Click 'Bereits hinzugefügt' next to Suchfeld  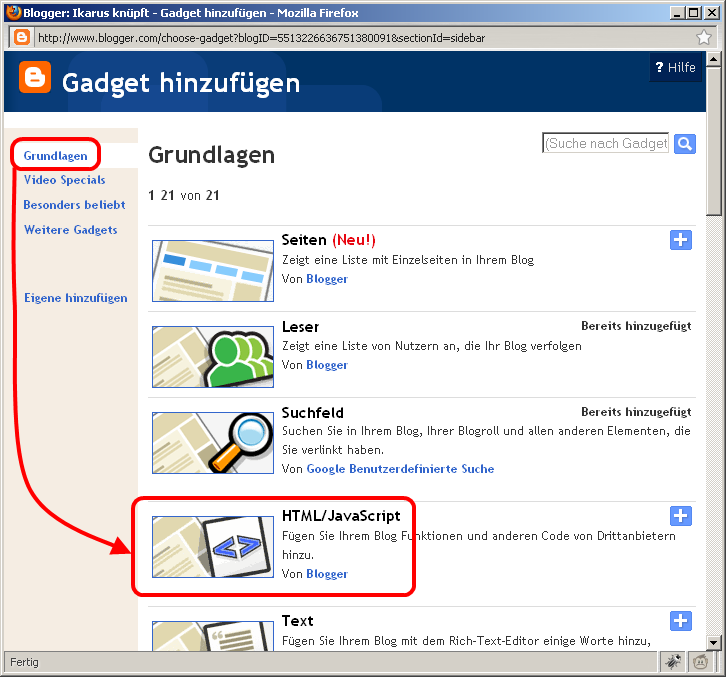[636, 412]
